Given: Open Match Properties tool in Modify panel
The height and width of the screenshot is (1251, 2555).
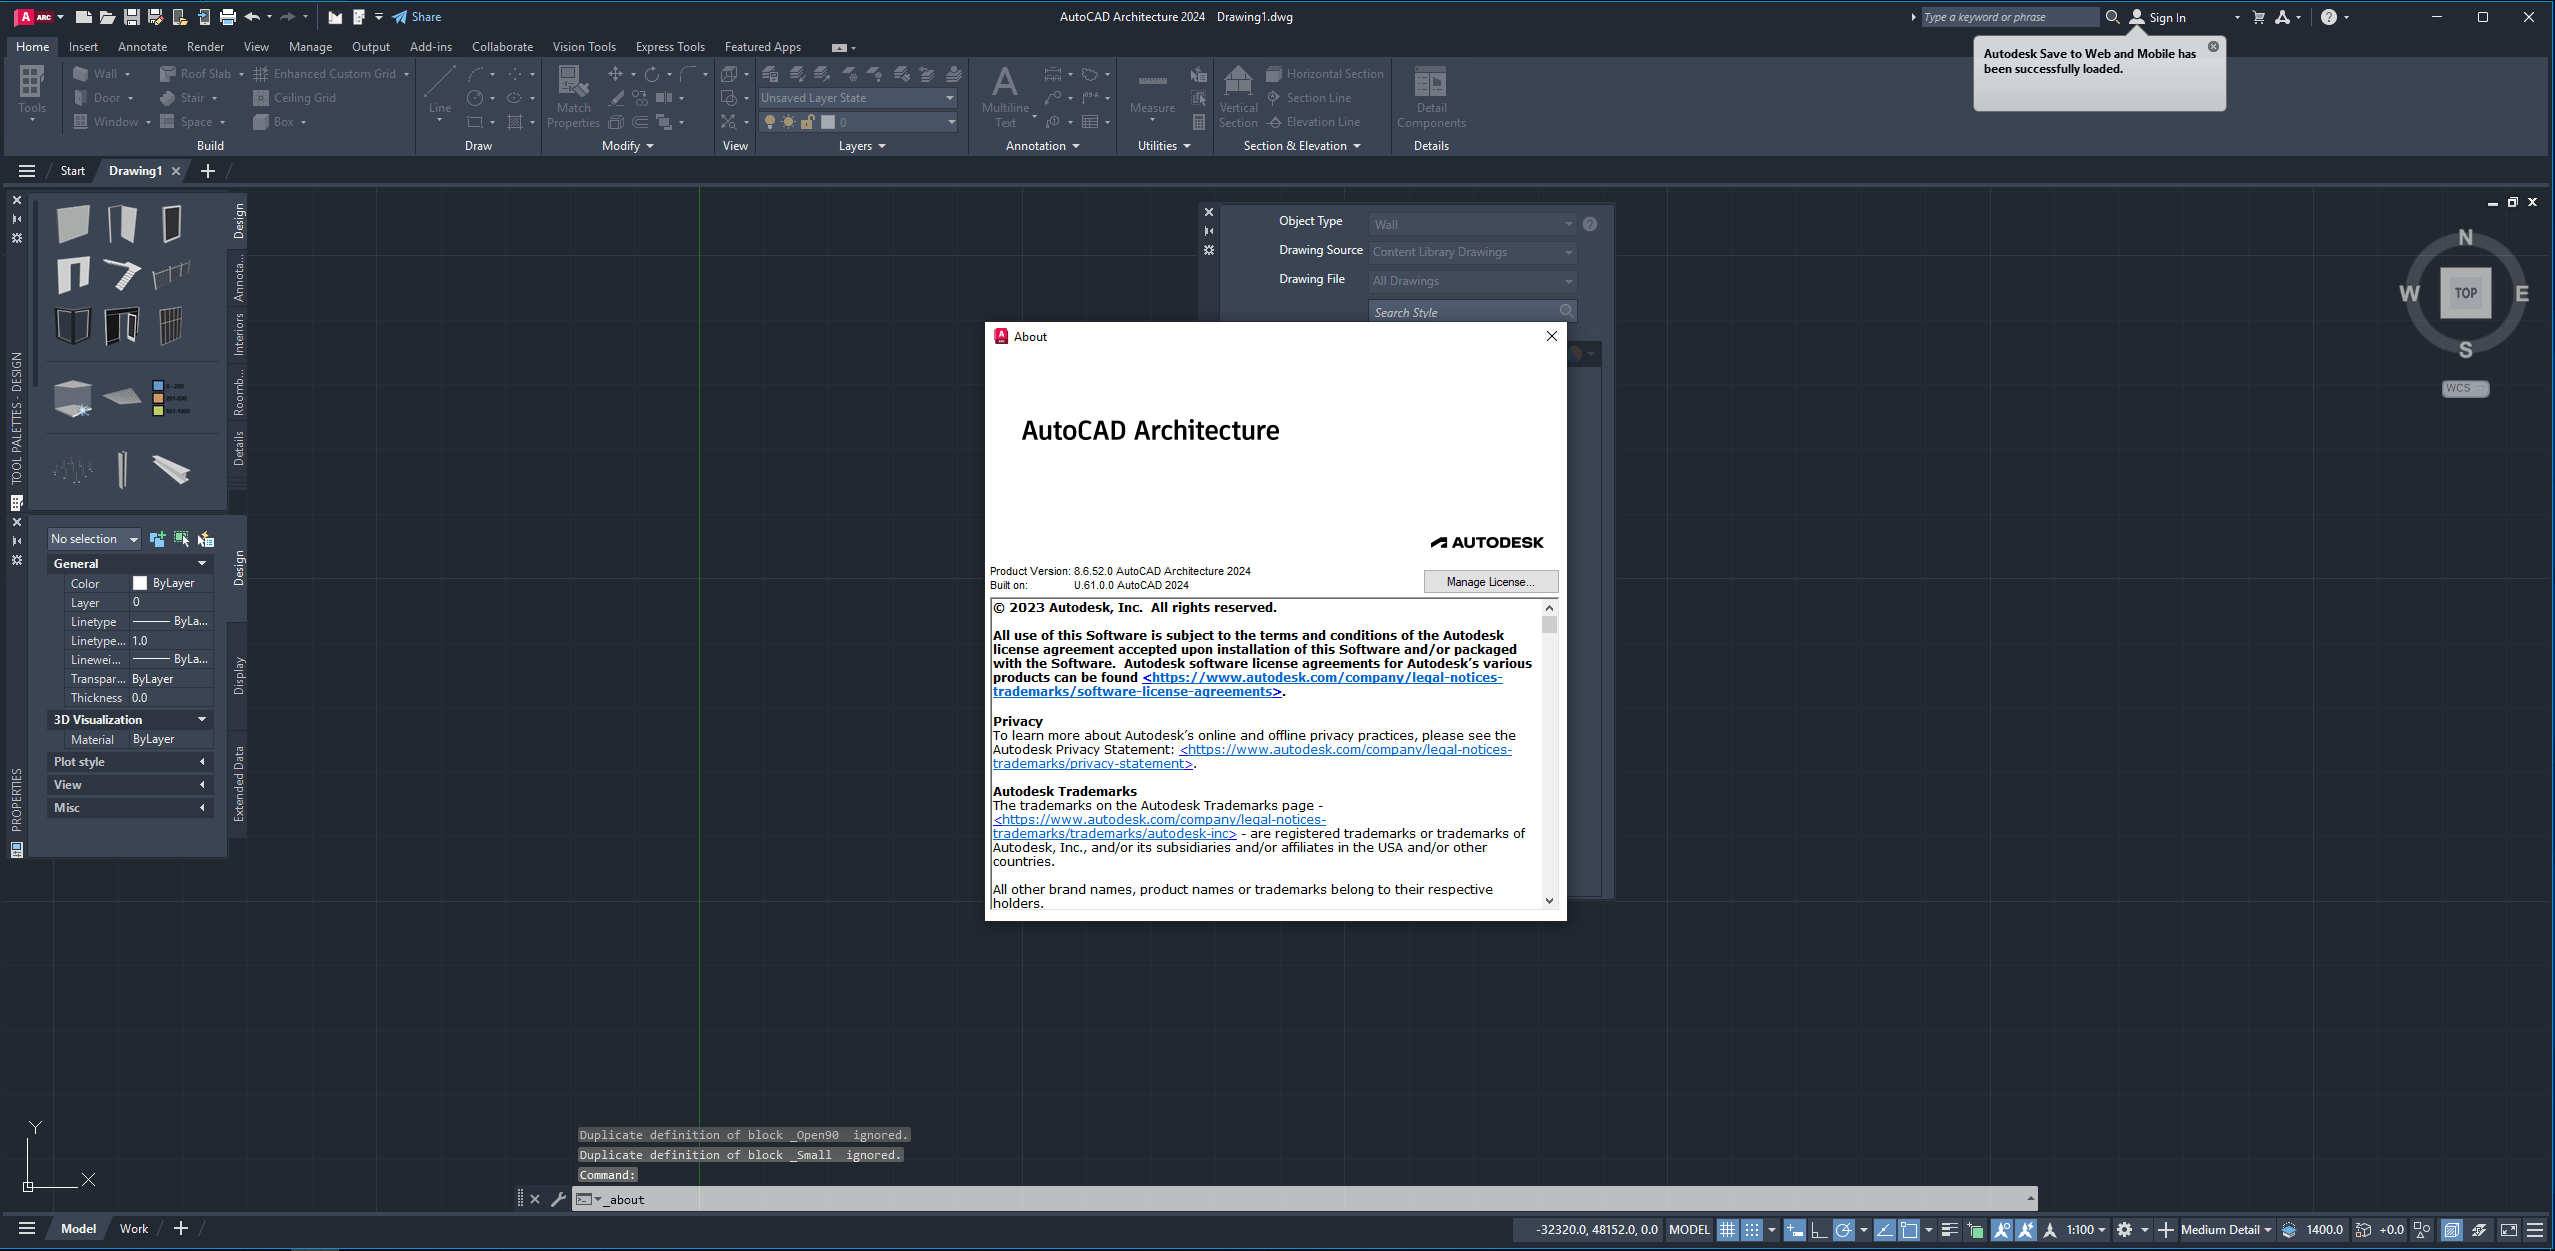Looking at the screenshot, I should (x=573, y=97).
